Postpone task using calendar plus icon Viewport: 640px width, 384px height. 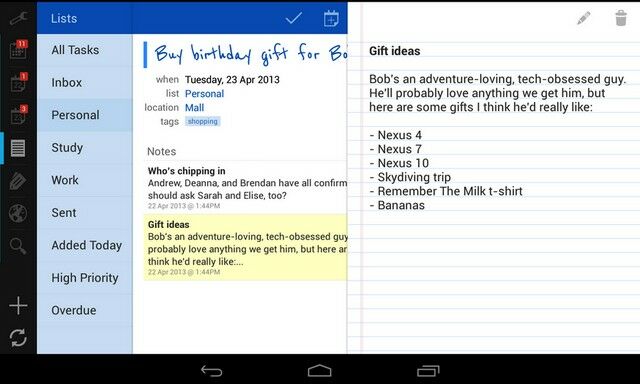331,18
